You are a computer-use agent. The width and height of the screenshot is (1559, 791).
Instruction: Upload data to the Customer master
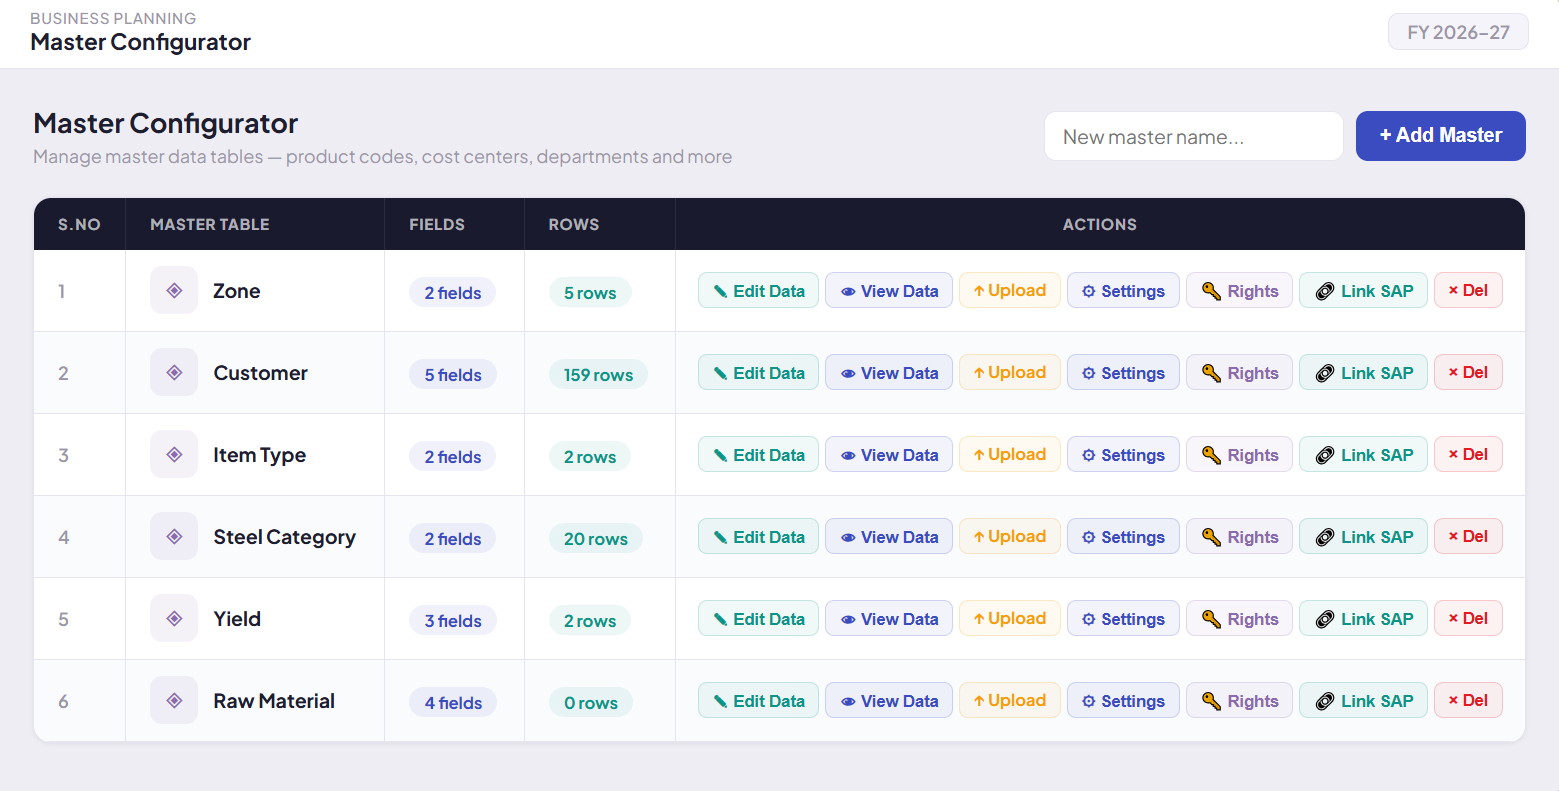tap(1010, 373)
